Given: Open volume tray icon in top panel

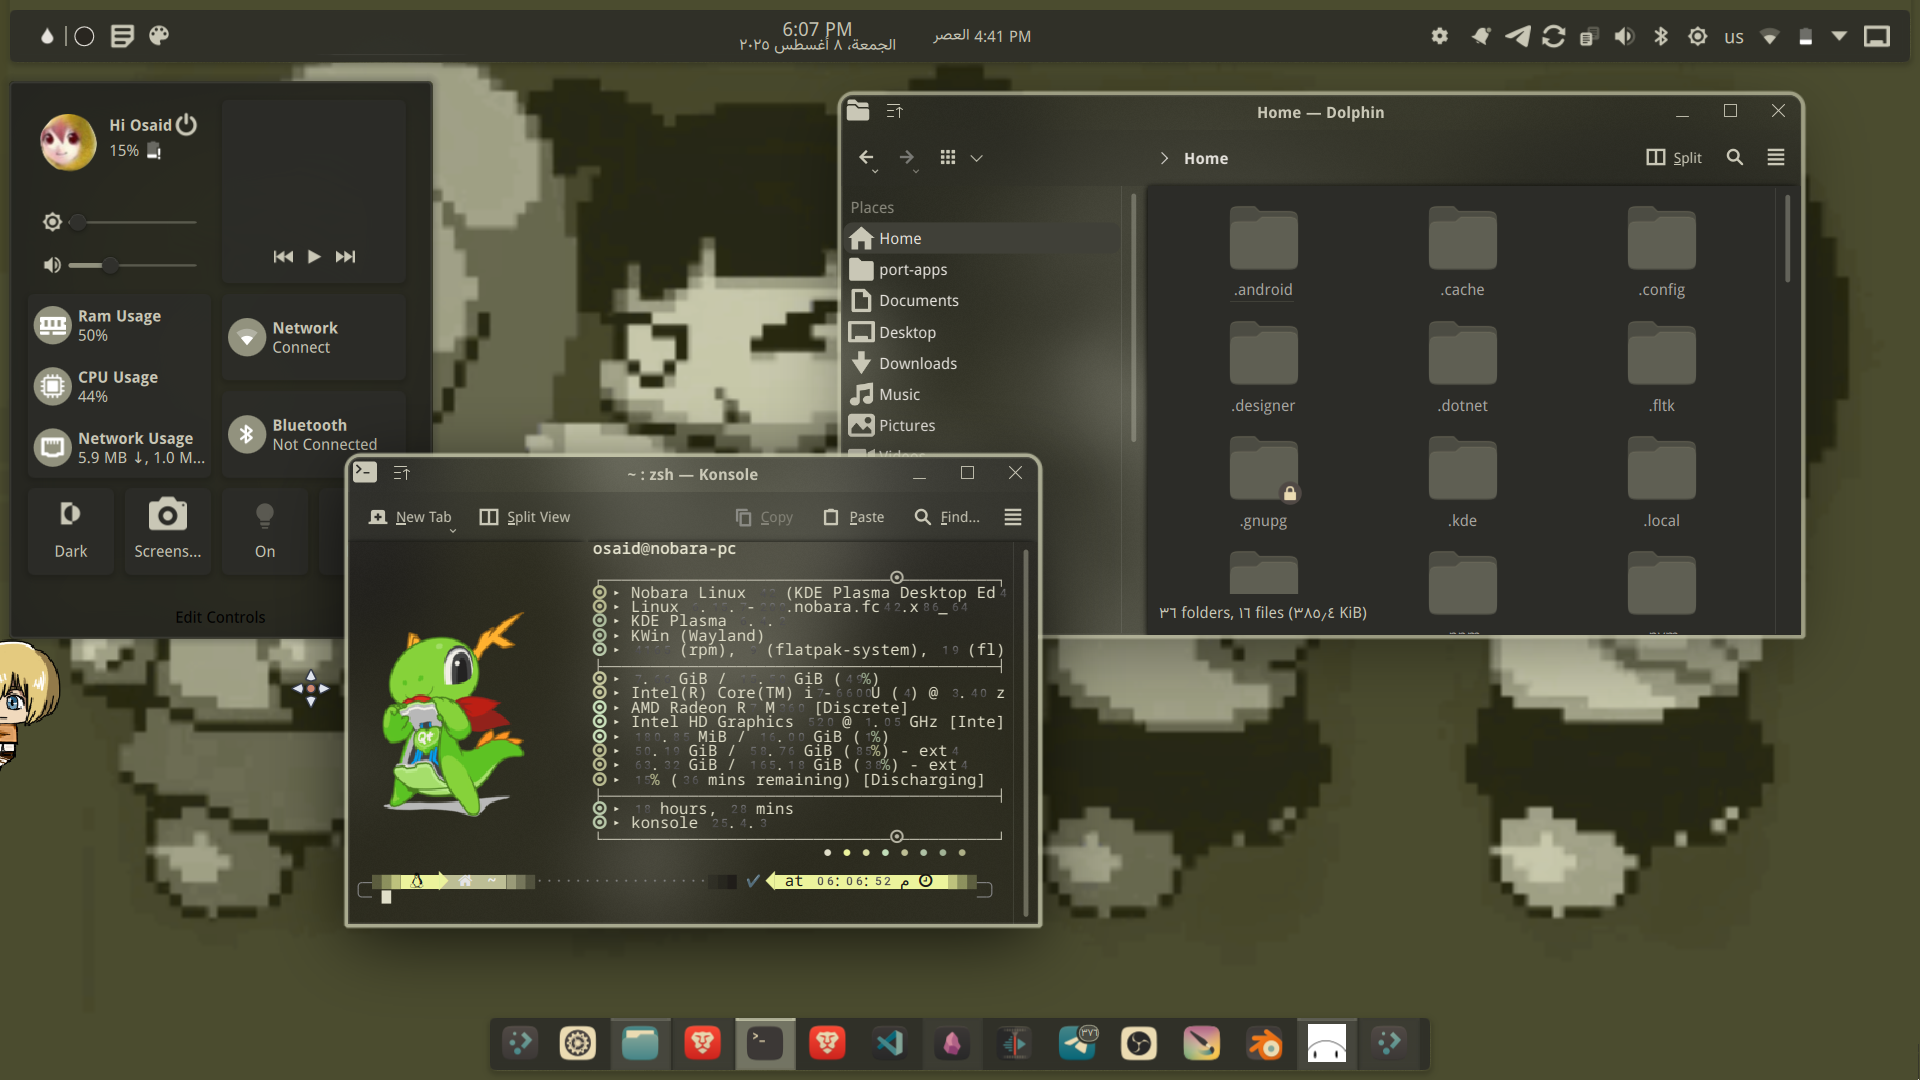Looking at the screenshot, I should click(1625, 36).
